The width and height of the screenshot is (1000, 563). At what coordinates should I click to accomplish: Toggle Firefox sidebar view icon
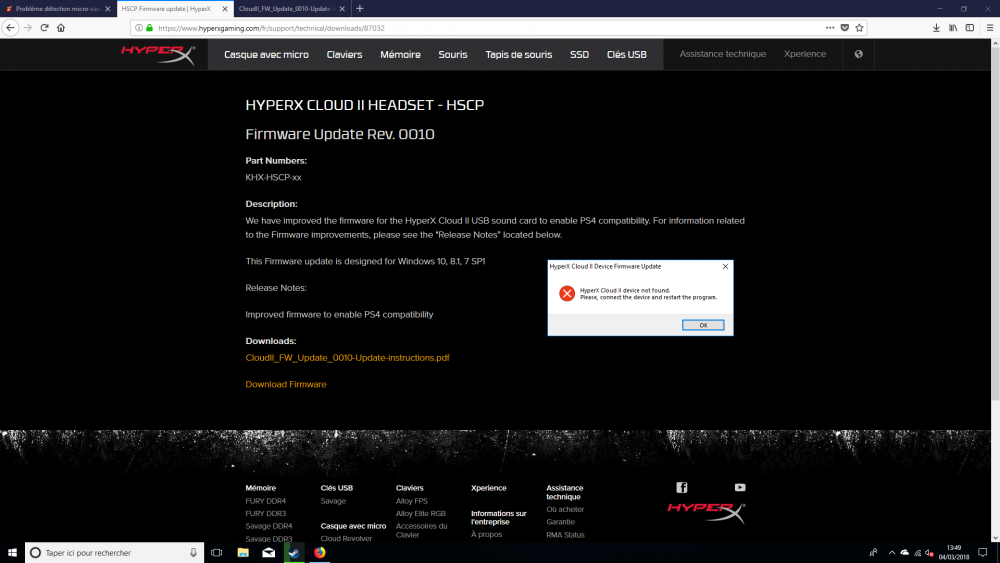(969, 27)
